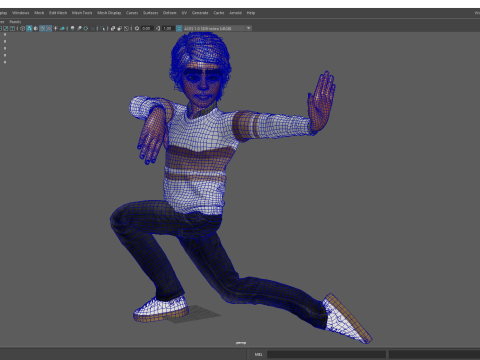The height and width of the screenshot is (360, 480).
Task: Open the Edit Mesh menu
Action: [58, 13]
